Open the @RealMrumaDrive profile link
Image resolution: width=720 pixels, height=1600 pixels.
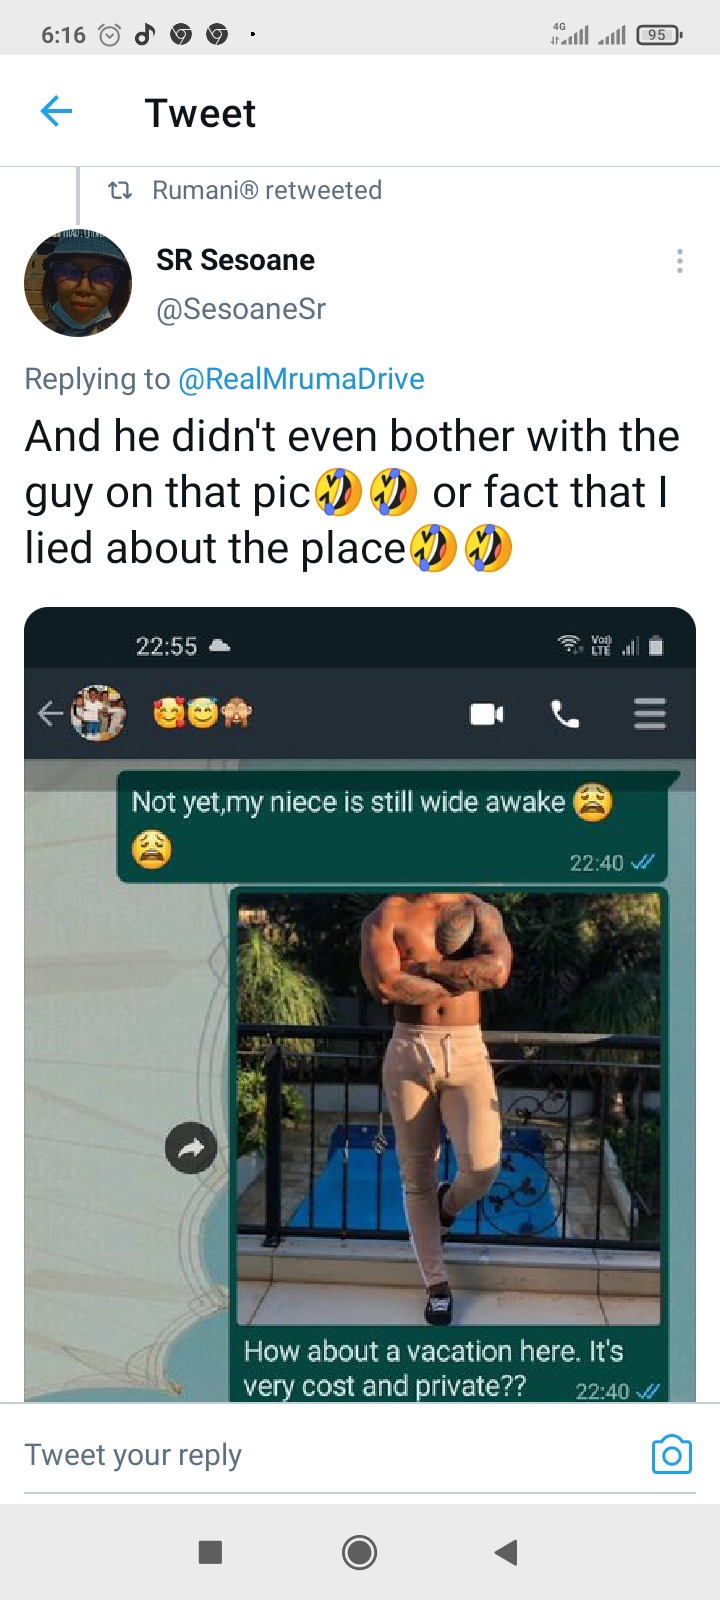coord(301,379)
